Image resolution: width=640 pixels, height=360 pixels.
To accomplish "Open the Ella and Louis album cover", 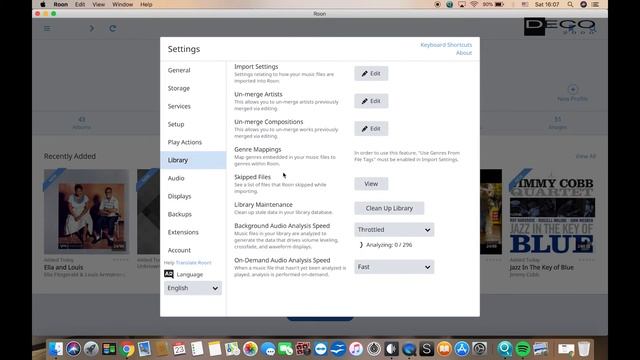I will pyautogui.click(x=87, y=211).
